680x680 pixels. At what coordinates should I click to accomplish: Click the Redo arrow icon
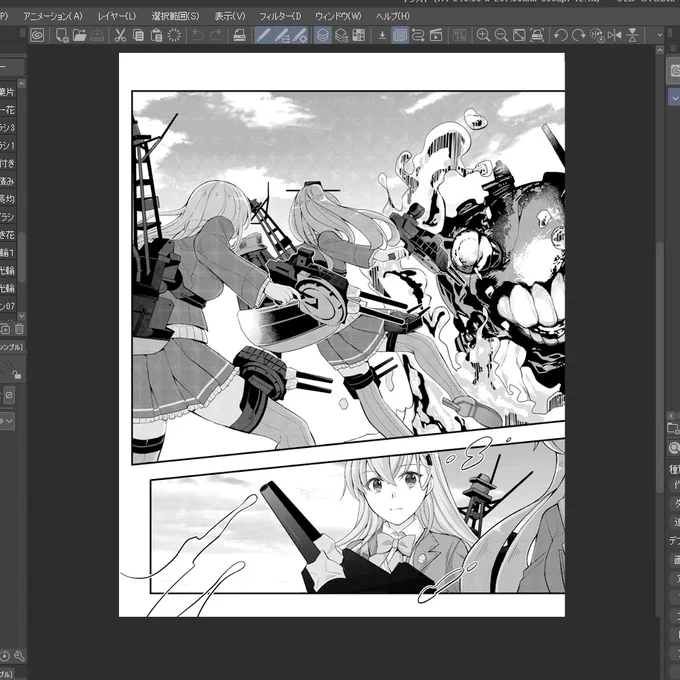(x=216, y=35)
